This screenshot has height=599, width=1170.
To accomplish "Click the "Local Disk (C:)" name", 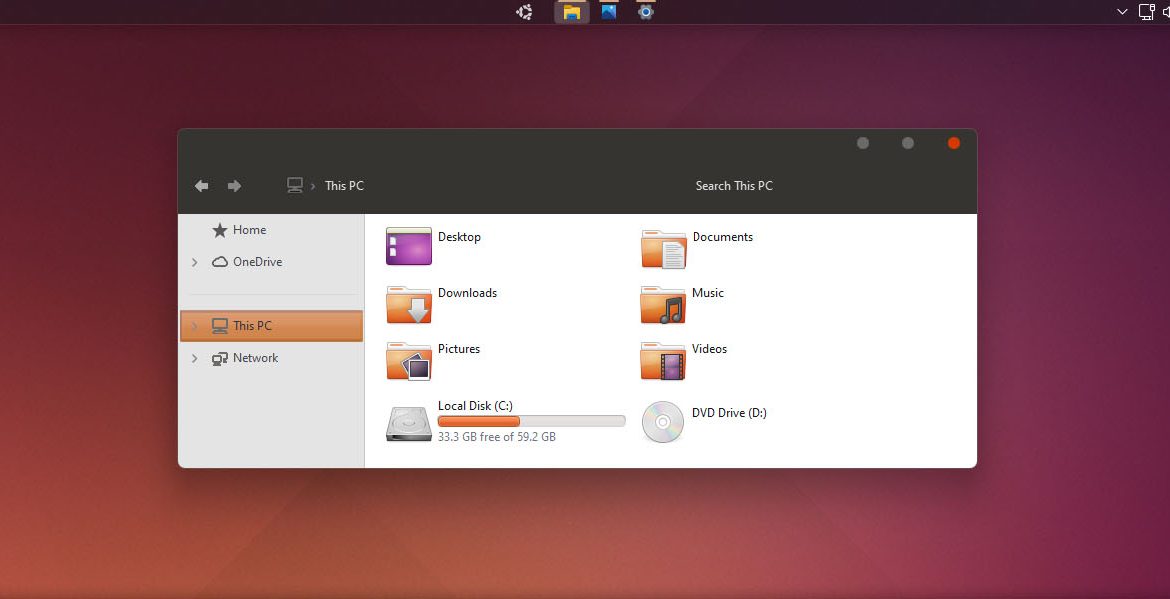I will tap(475, 406).
